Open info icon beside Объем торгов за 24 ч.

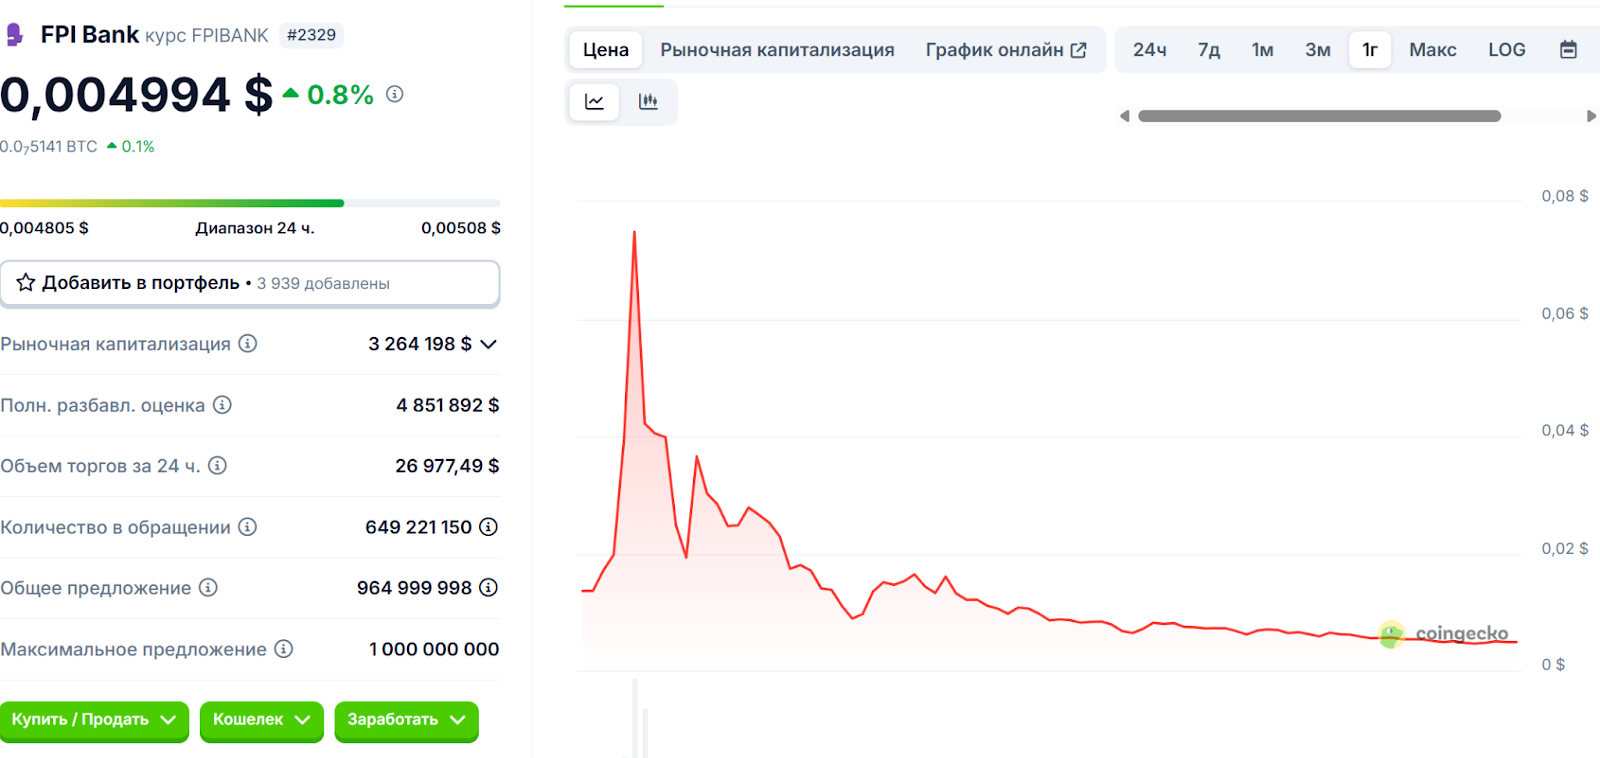coord(217,465)
